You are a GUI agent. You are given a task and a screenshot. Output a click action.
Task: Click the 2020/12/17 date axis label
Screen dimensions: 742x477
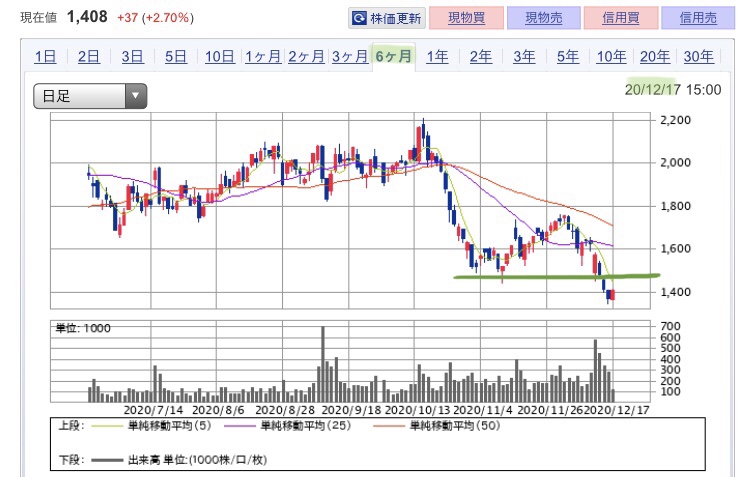point(617,410)
